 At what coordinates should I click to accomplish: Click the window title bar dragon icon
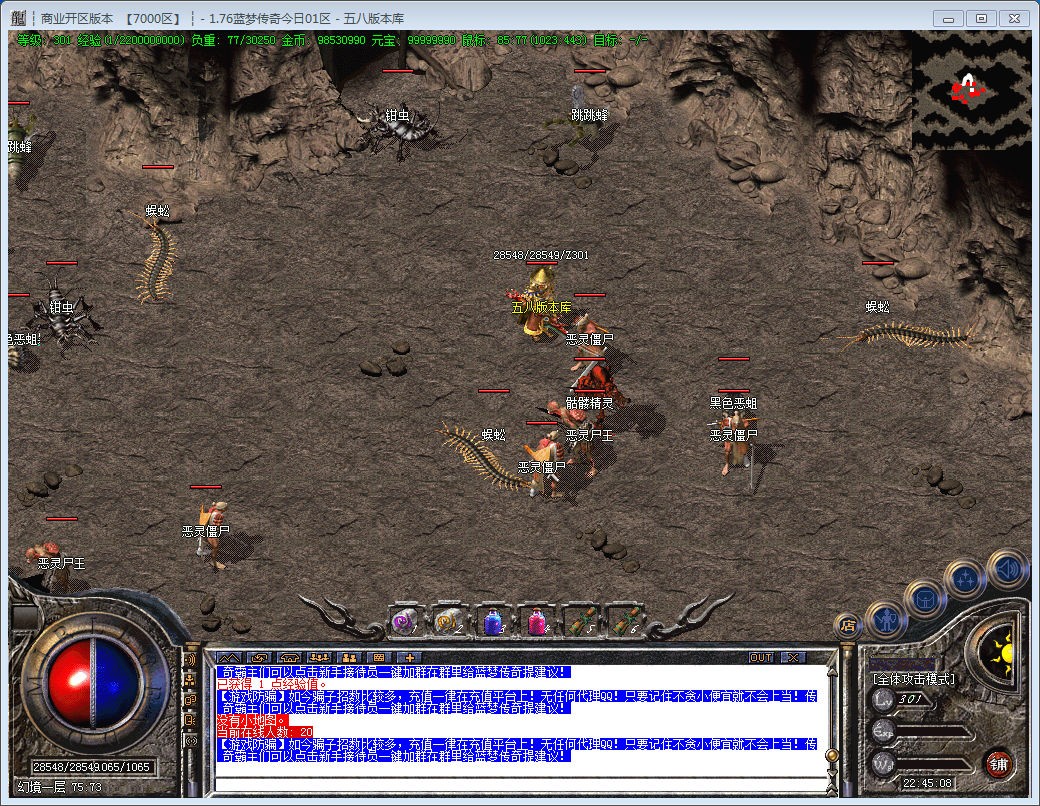point(19,19)
